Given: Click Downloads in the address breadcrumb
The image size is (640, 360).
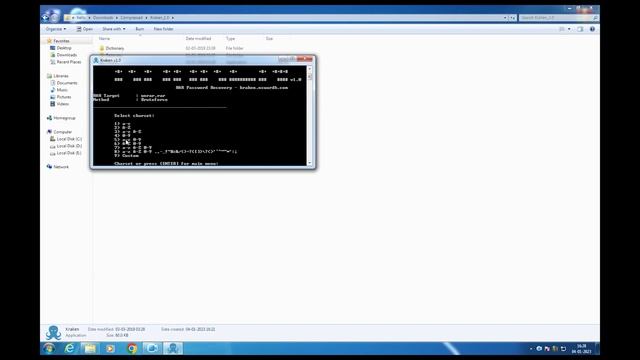Looking at the screenshot, I should 103,18.
